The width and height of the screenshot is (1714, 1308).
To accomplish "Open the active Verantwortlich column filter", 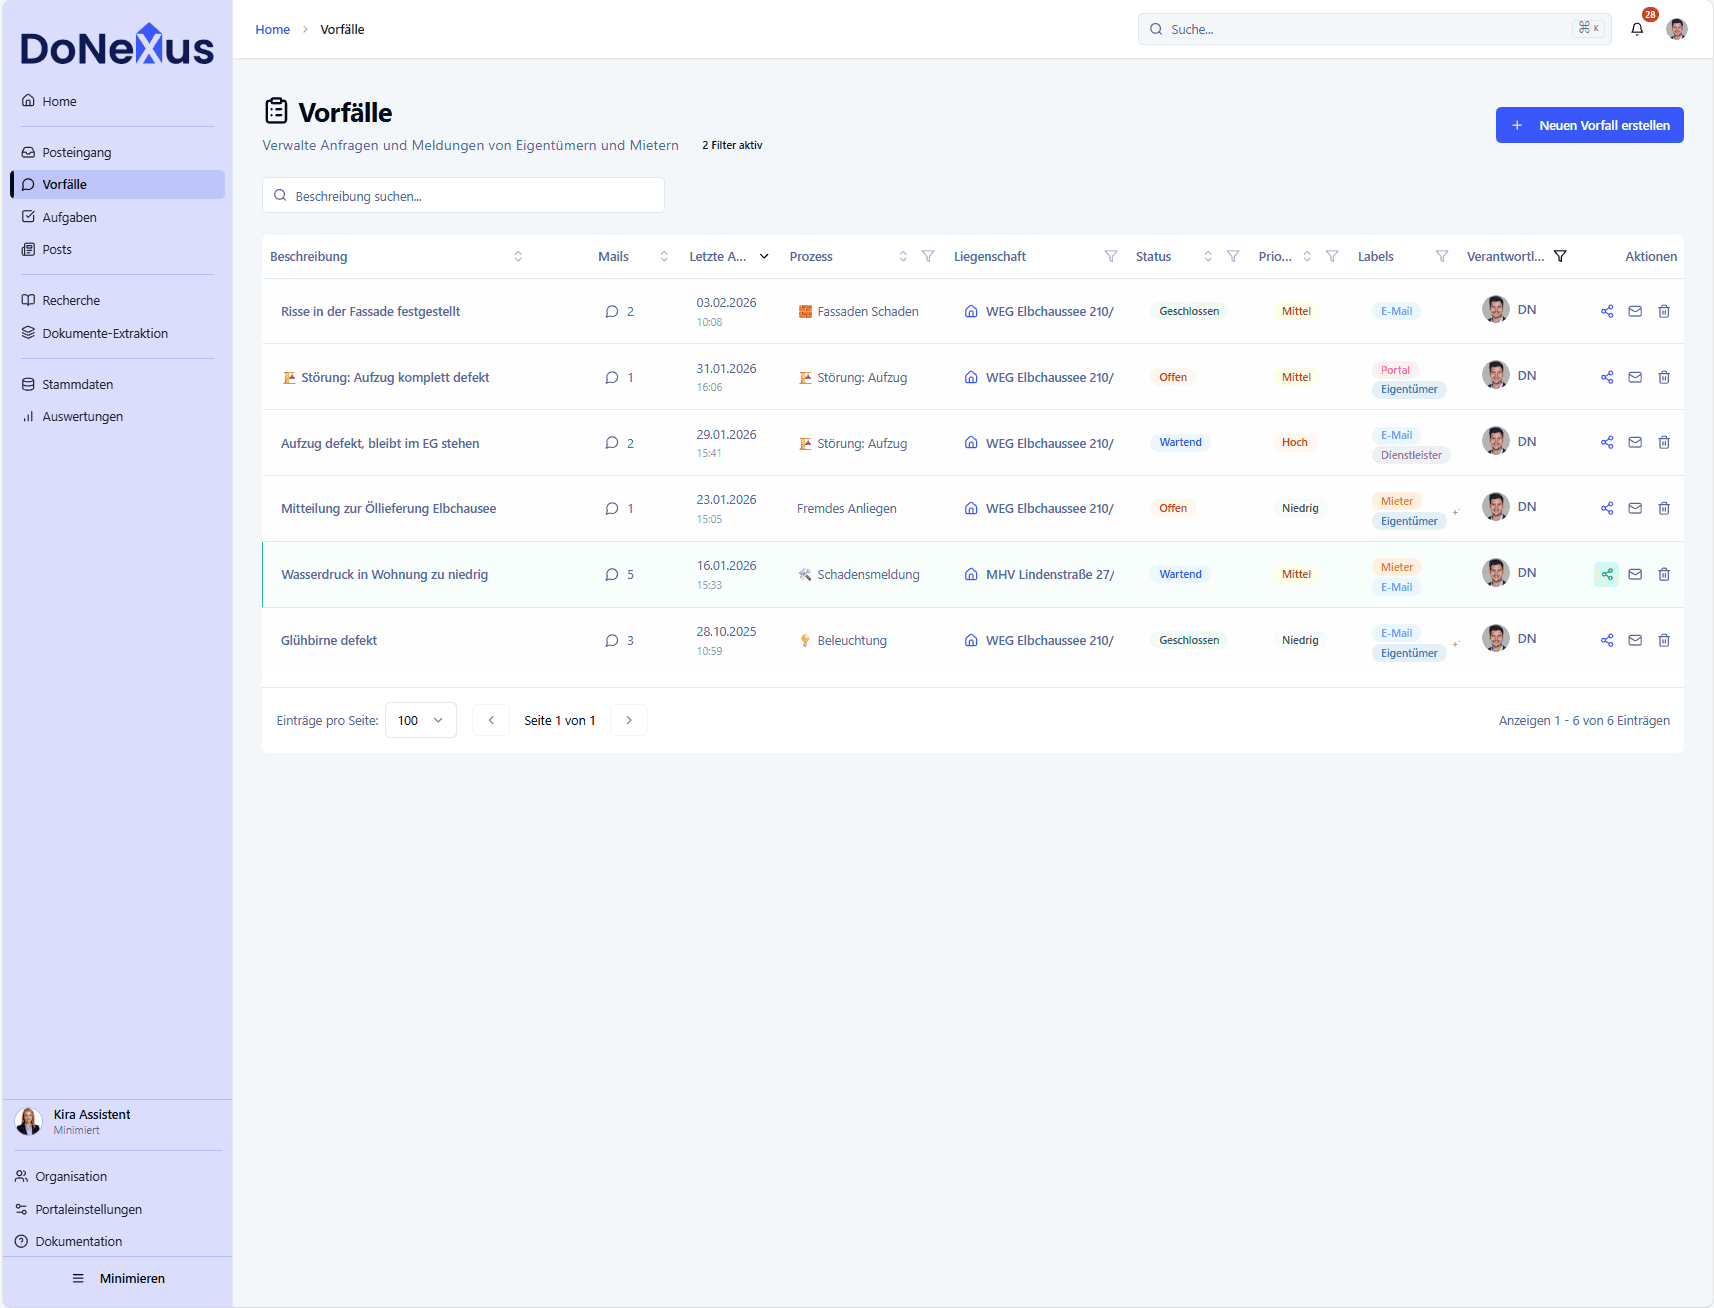I will tap(1560, 256).
